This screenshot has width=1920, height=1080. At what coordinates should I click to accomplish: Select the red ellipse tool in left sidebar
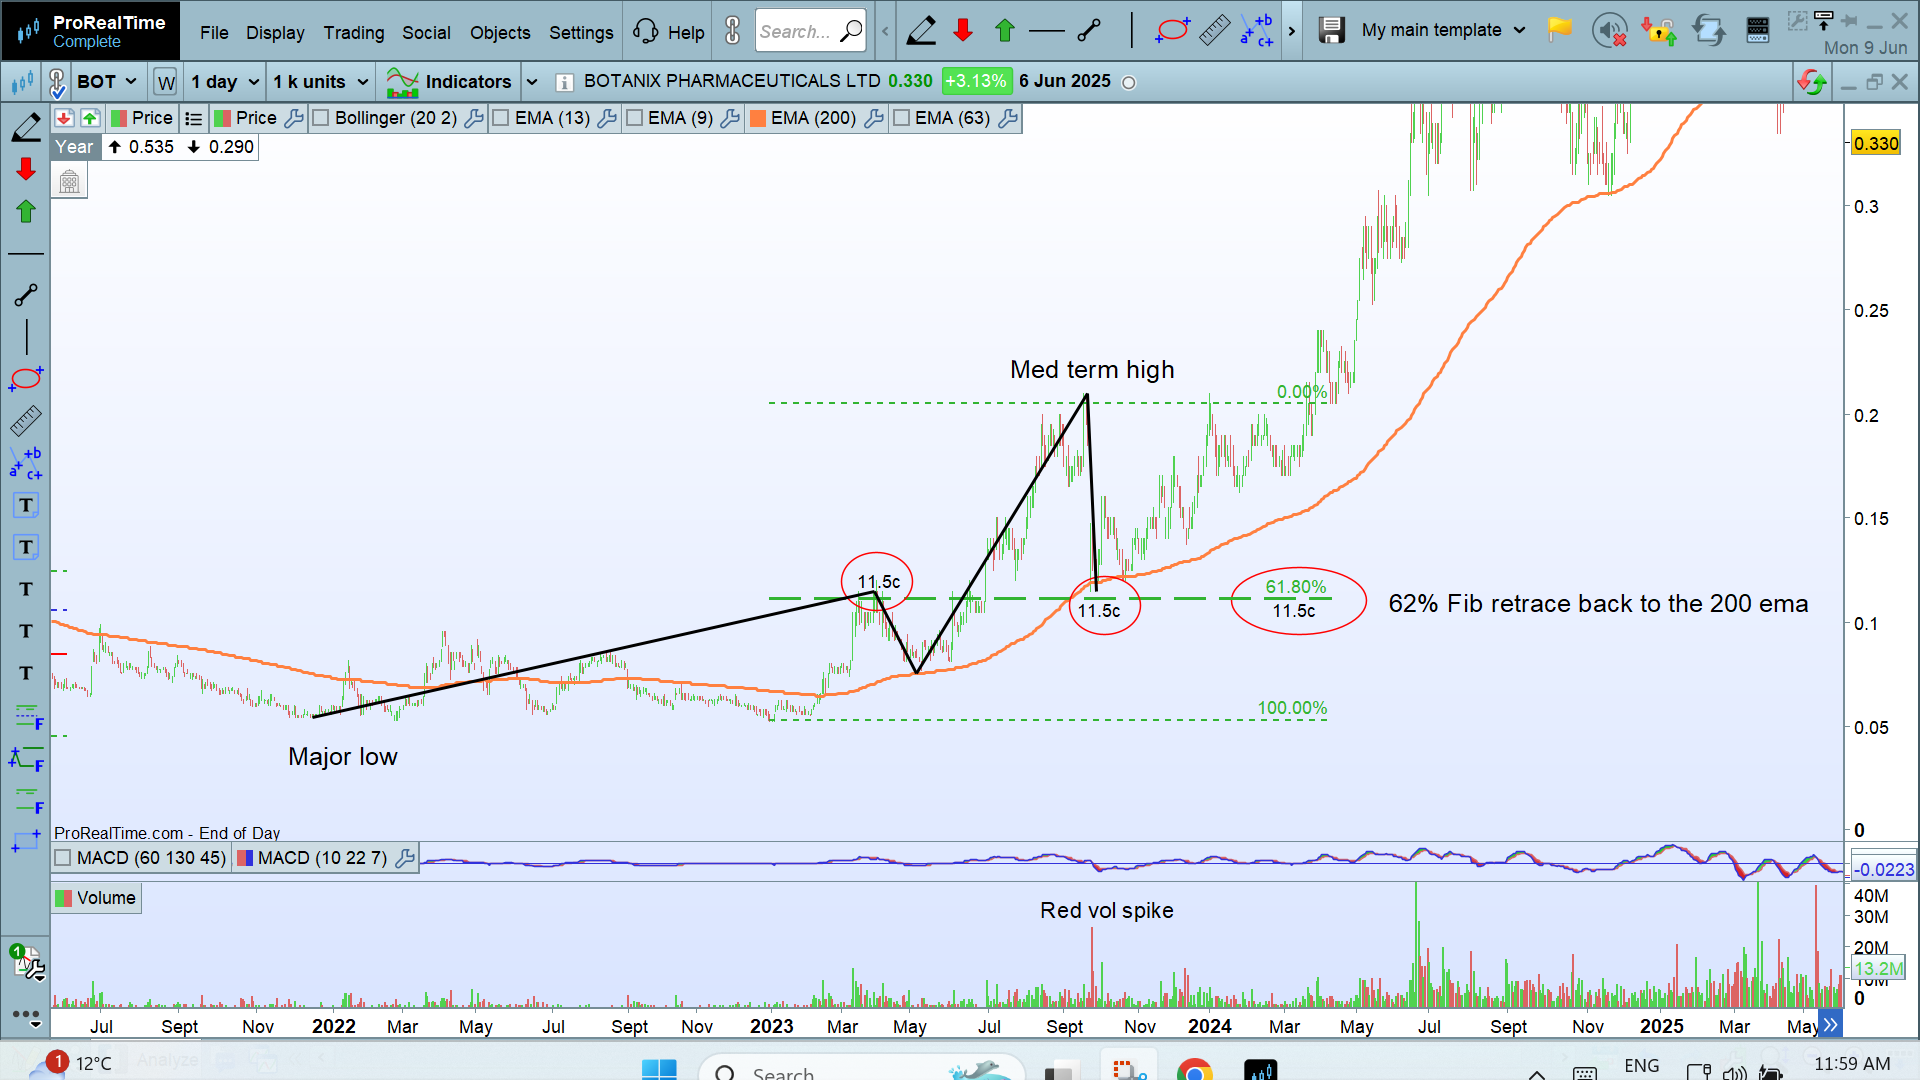pos(26,379)
